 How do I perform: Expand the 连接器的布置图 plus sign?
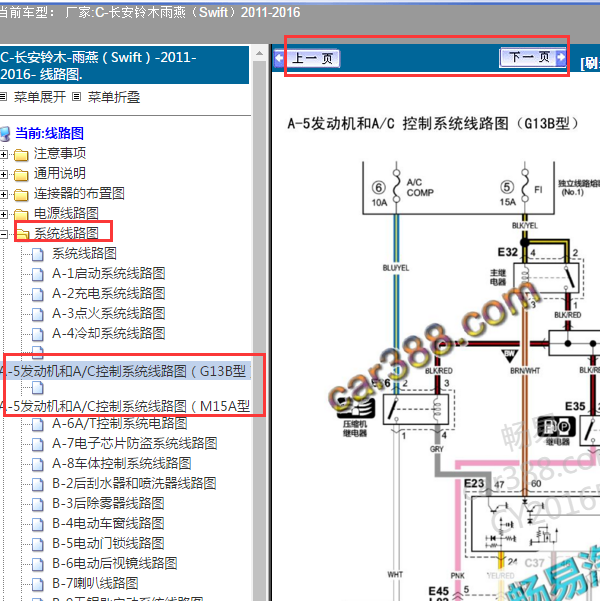(3, 194)
